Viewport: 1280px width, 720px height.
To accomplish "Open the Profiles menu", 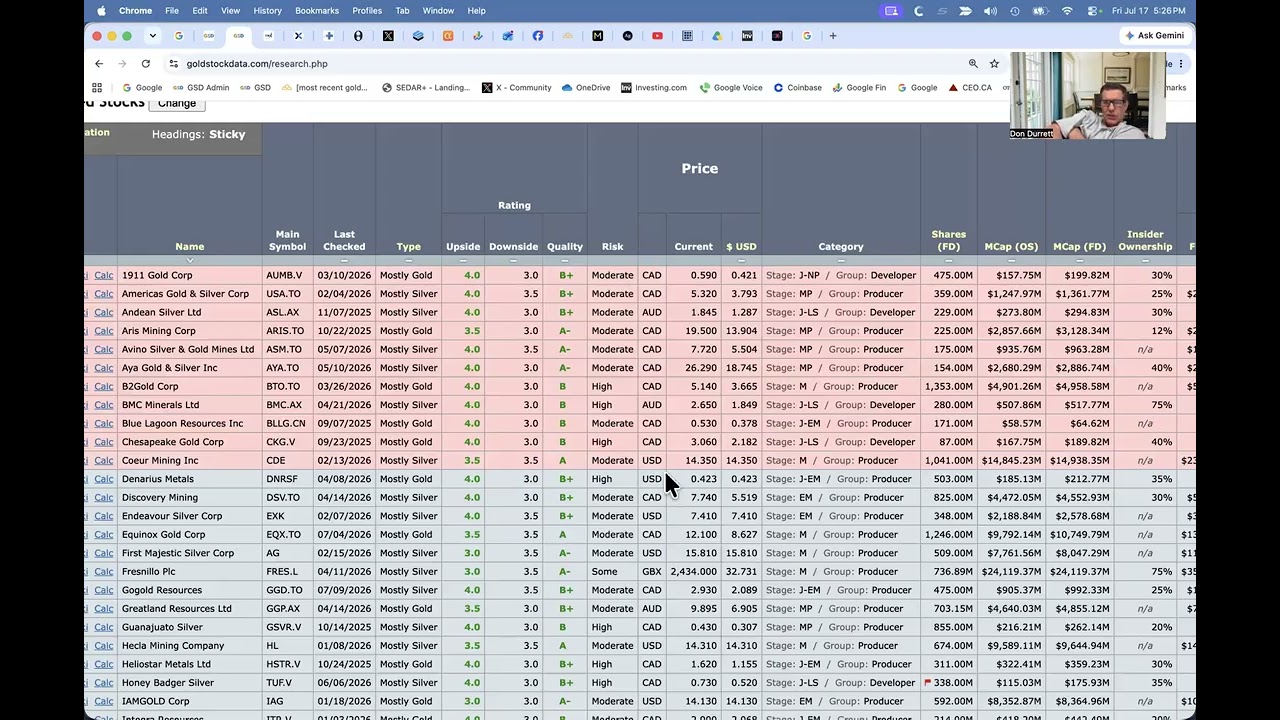I will [x=367, y=11].
